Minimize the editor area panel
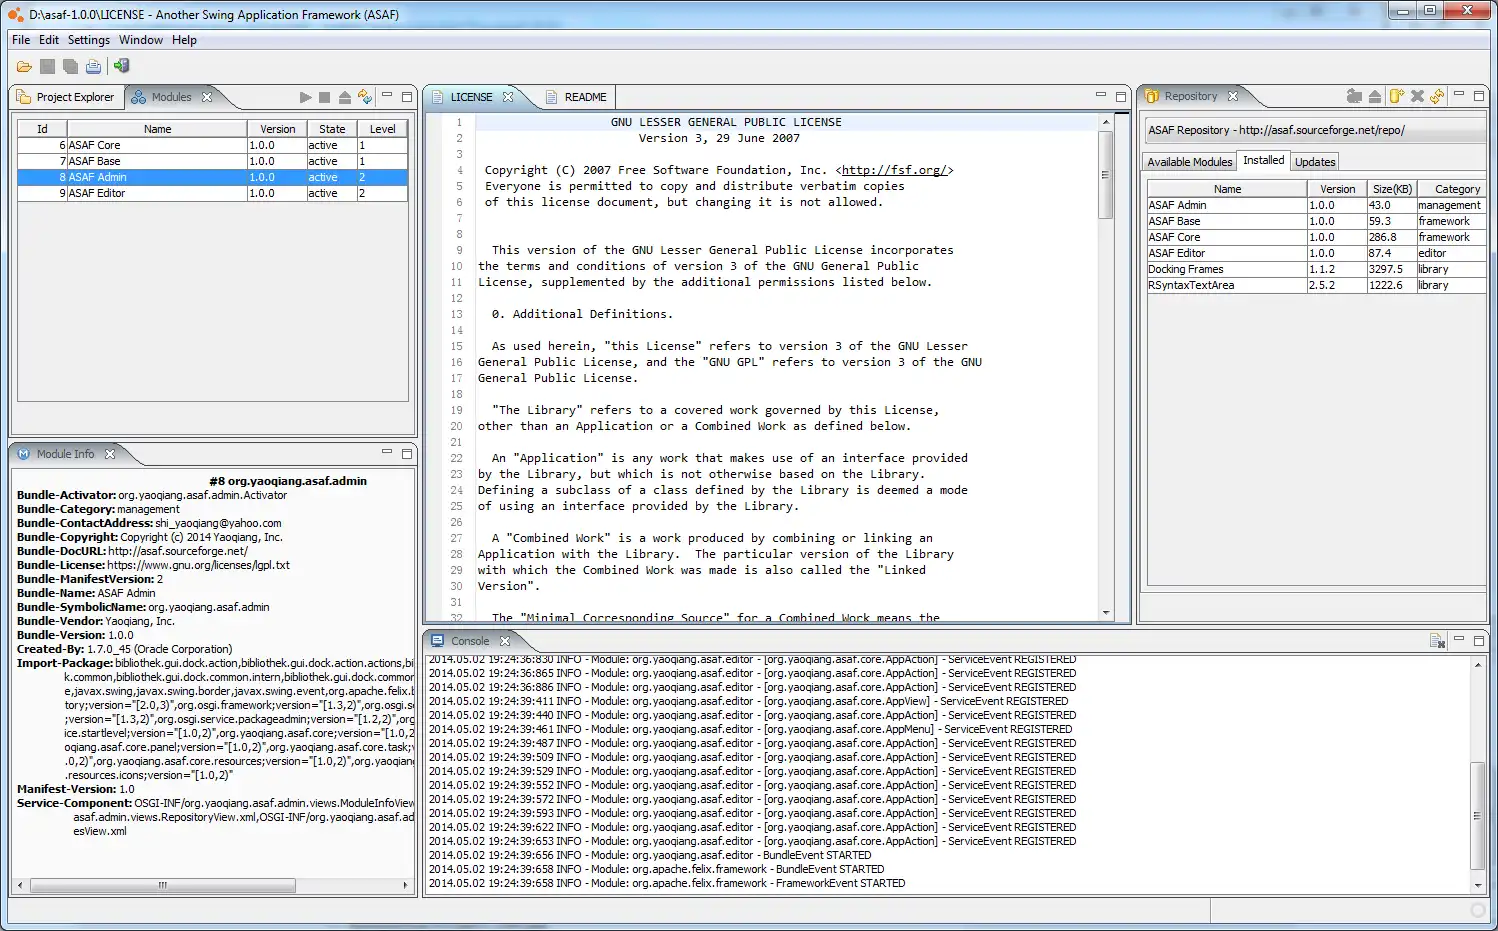The height and width of the screenshot is (931, 1498). 1101,96
